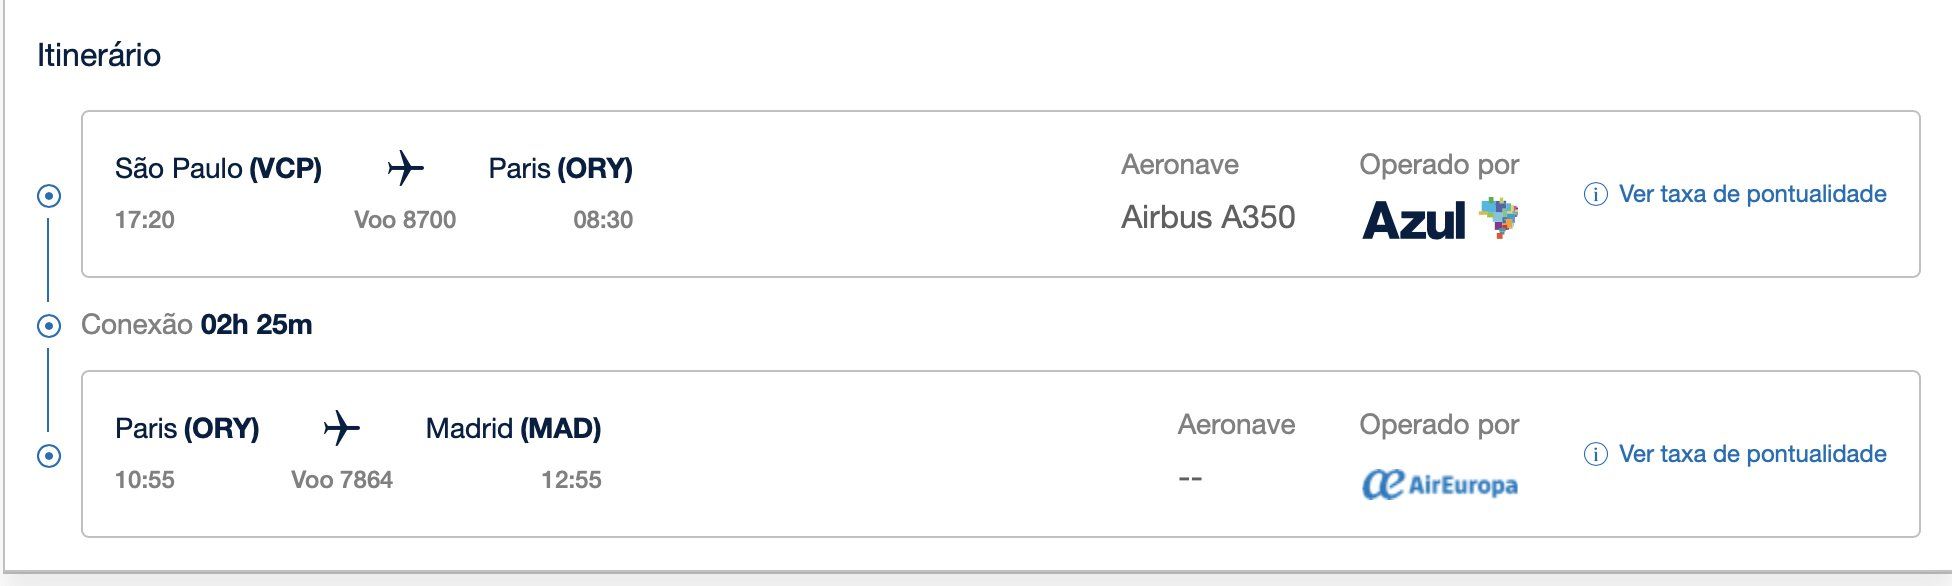Click the 'Voo 7864' flight number
This screenshot has height=586, width=1952.
(x=342, y=480)
